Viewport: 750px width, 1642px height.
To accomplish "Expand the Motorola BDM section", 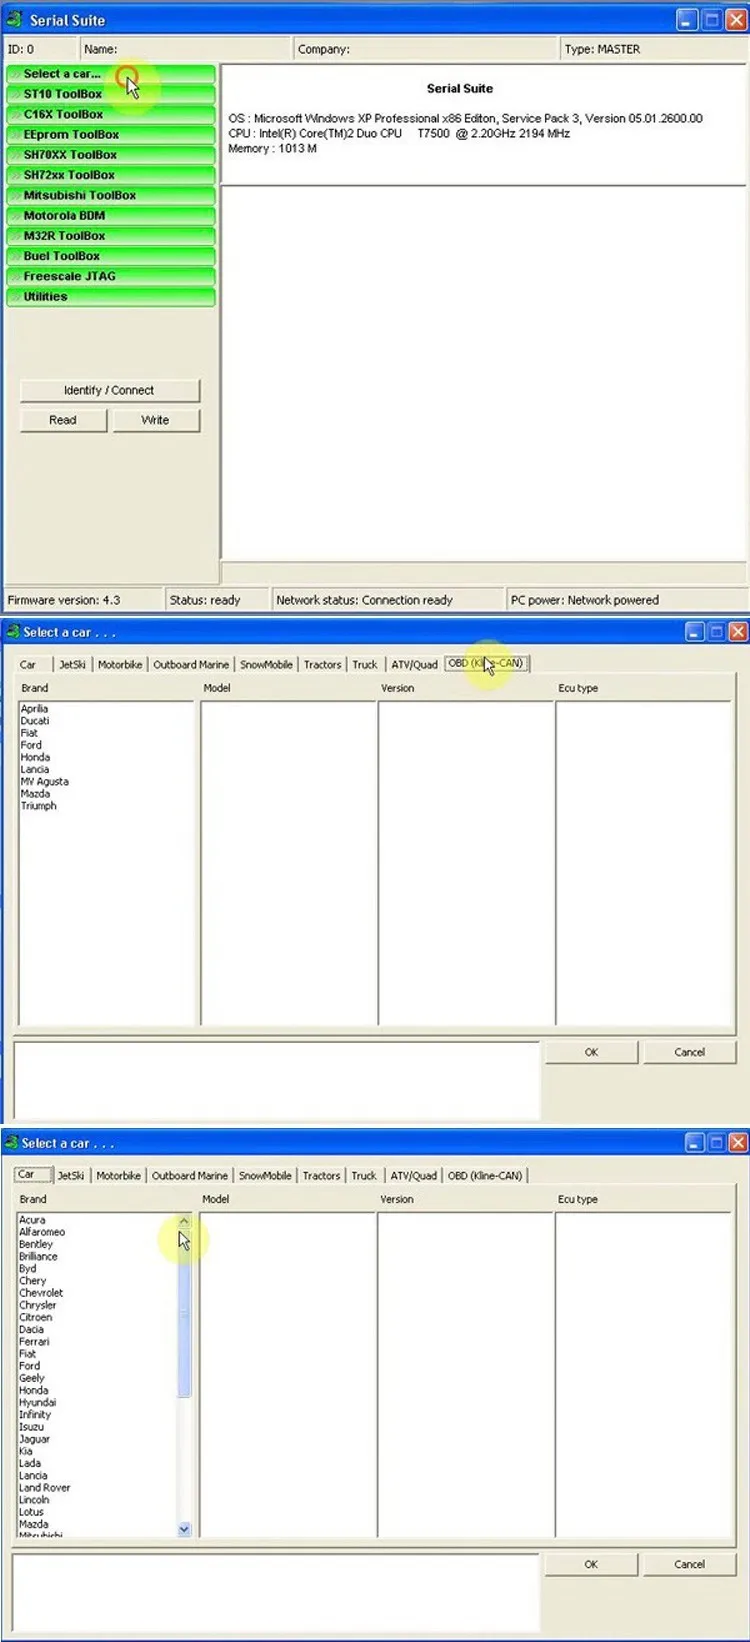I will click(x=110, y=215).
